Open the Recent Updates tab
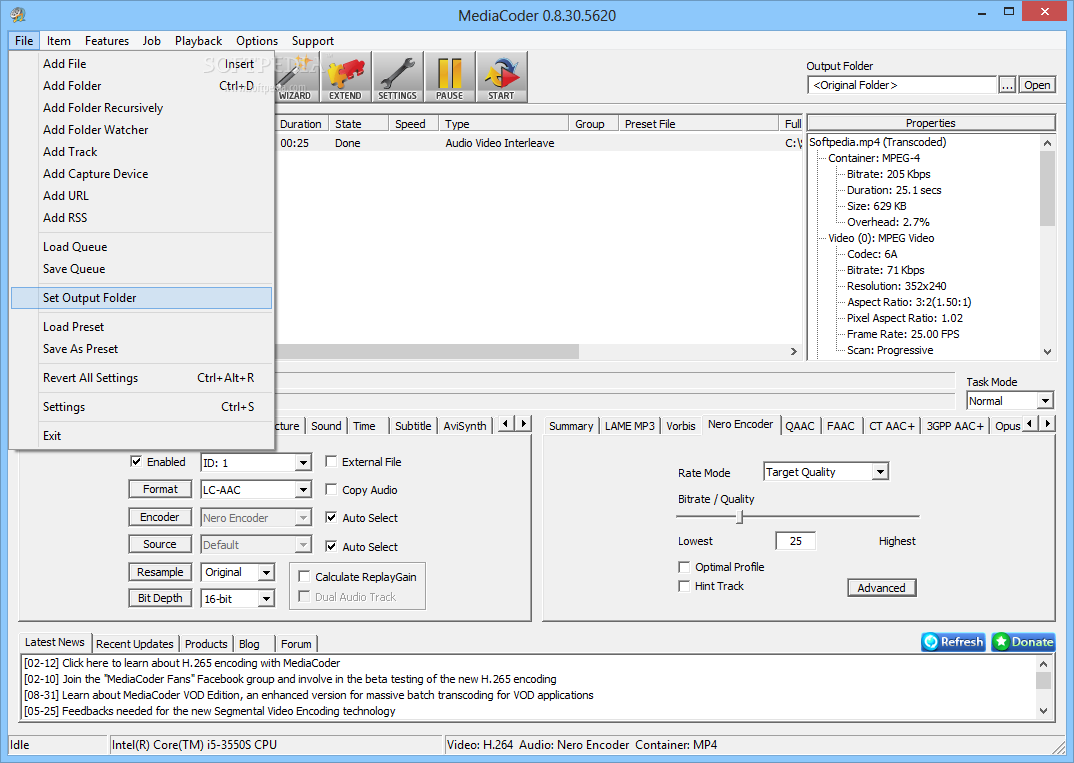The image size is (1074, 763). tap(134, 644)
